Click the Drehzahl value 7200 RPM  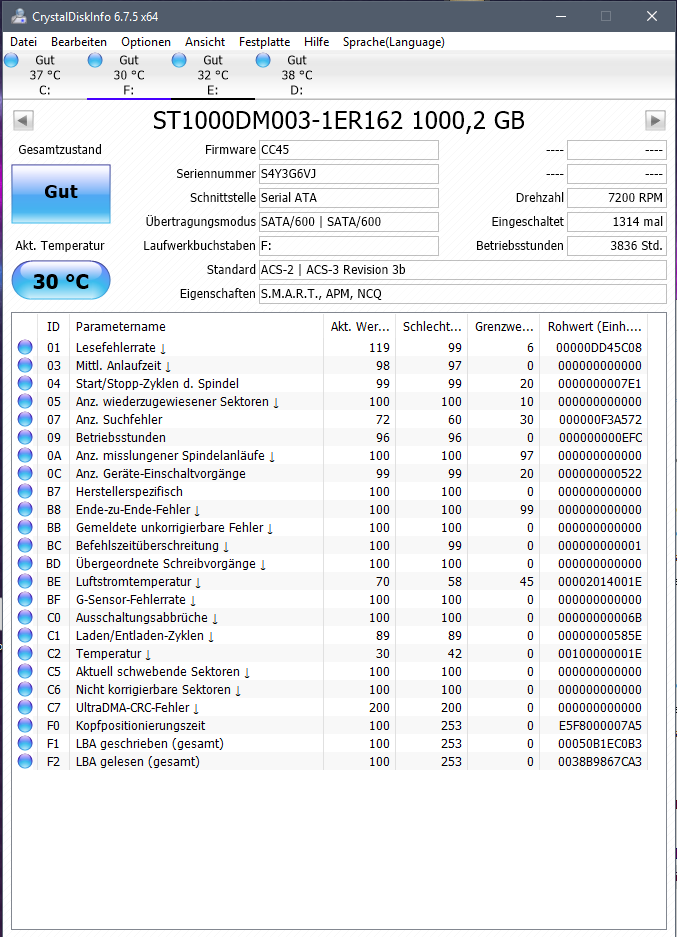click(617, 197)
